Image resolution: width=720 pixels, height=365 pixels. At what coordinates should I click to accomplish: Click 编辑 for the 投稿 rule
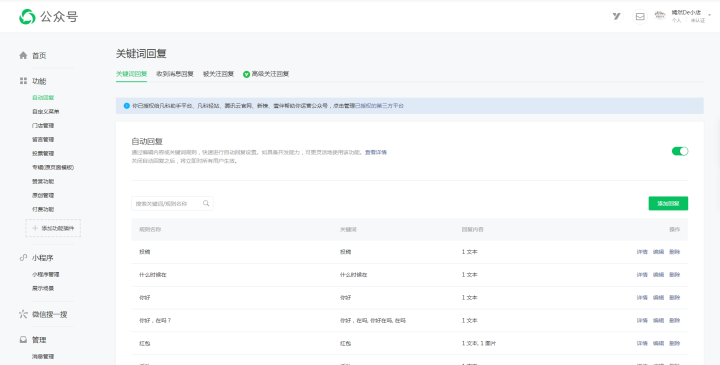click(x=658, y=252)
